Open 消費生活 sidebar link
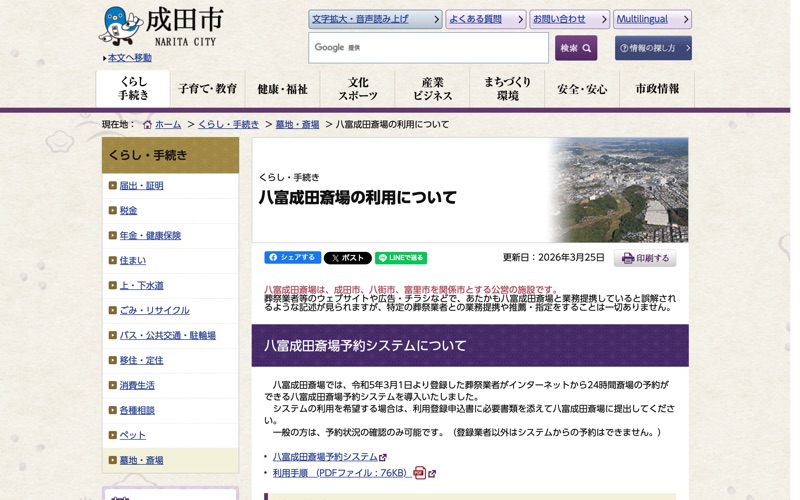Viewport: 800px width, 500px height. (x=137, y=385)
